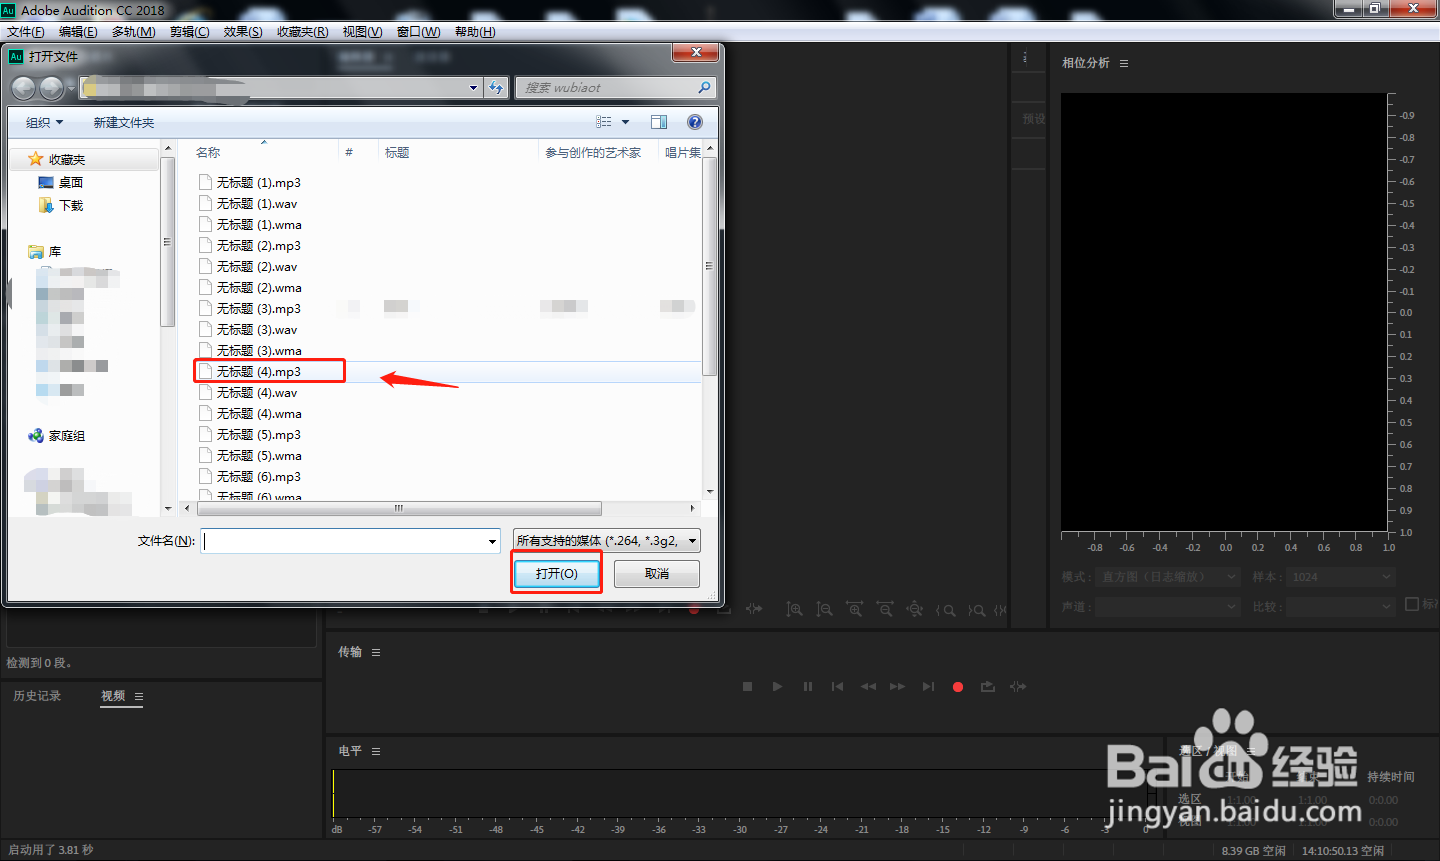
Task: Click the Zoom In Amplitude icon
Action: [x=794, y=609]
